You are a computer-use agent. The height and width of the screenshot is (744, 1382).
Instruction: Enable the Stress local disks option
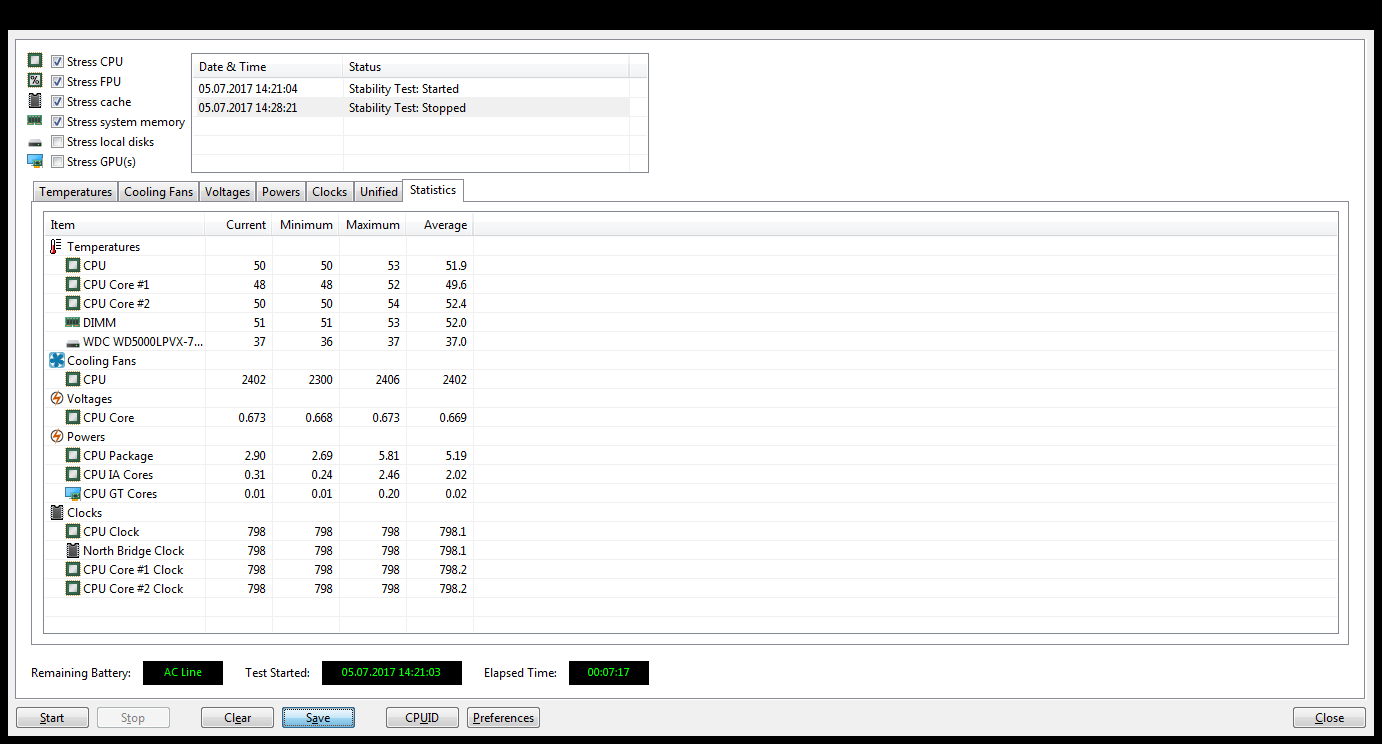pyautogui.click(x=58, y=142)
